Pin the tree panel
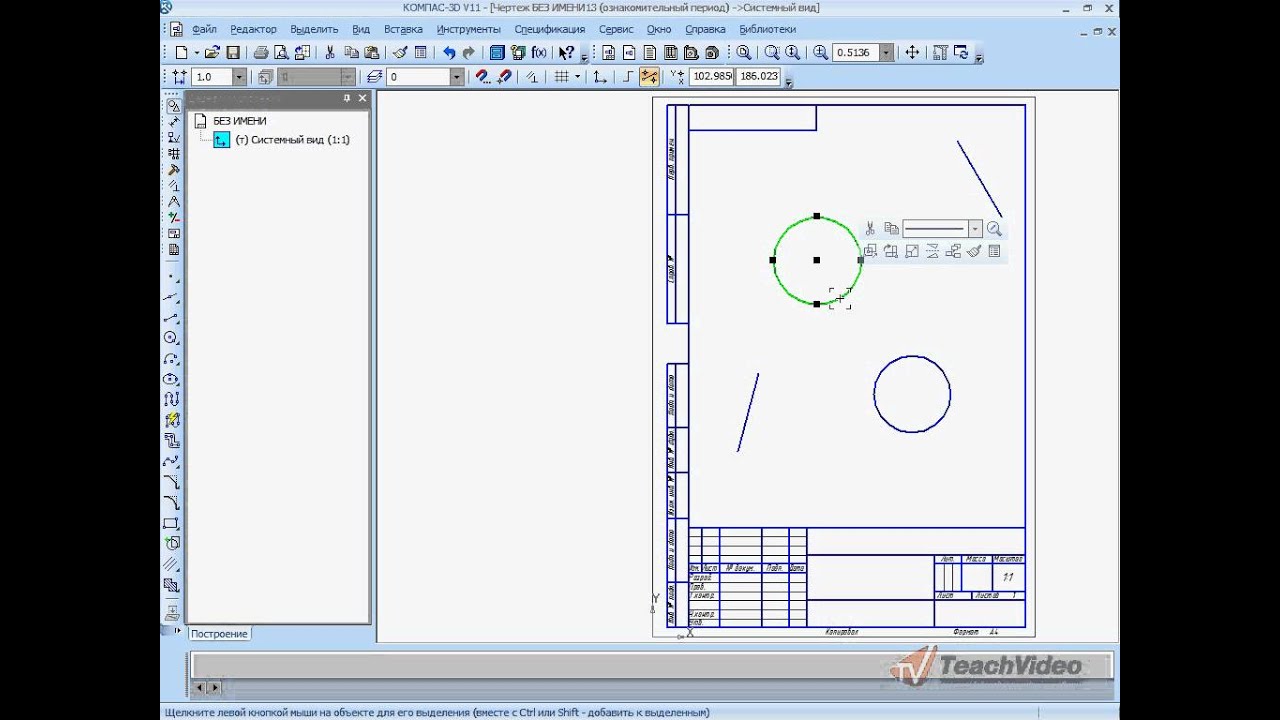 point(347,98)
